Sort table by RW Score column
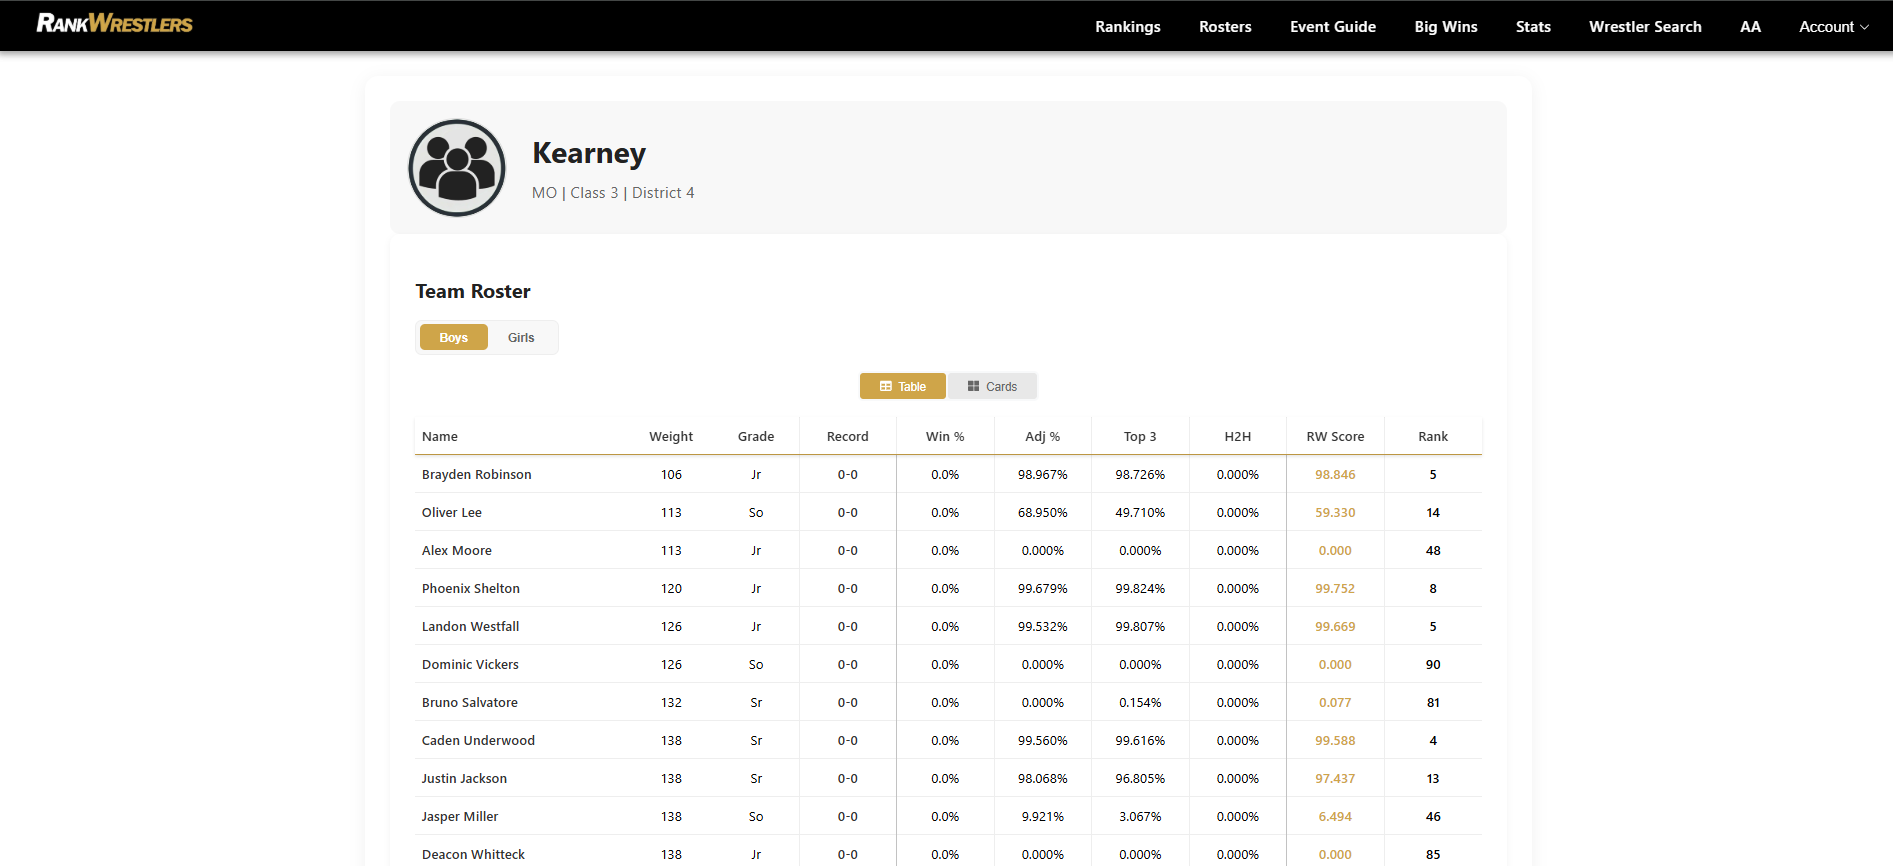 coord(1334,437)
